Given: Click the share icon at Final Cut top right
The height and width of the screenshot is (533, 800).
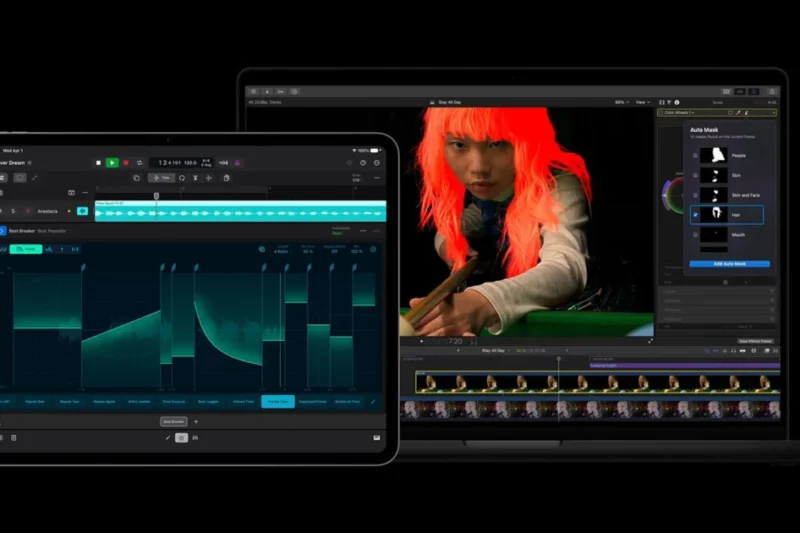Looking at the screenshot, I should [x=772, y=92].
